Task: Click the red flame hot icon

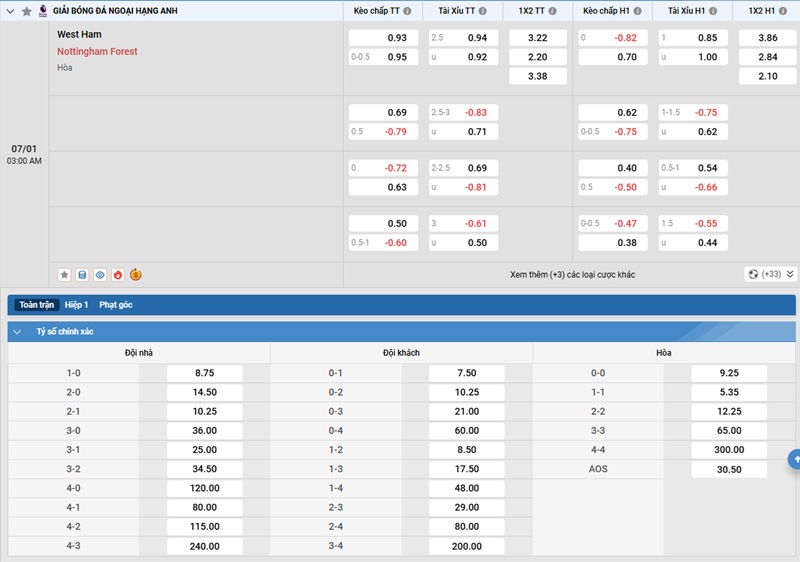Action: point(118,275)
